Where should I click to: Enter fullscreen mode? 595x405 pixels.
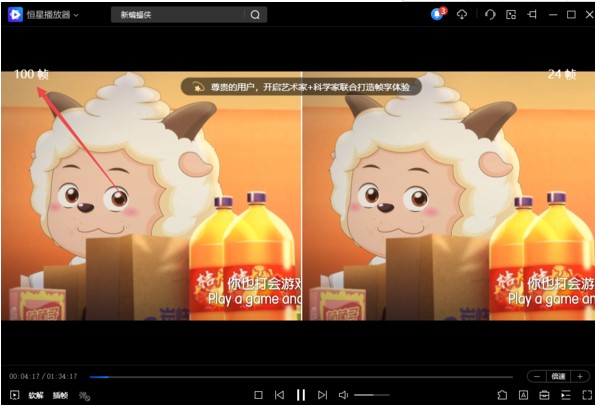(x=587, y=395)
